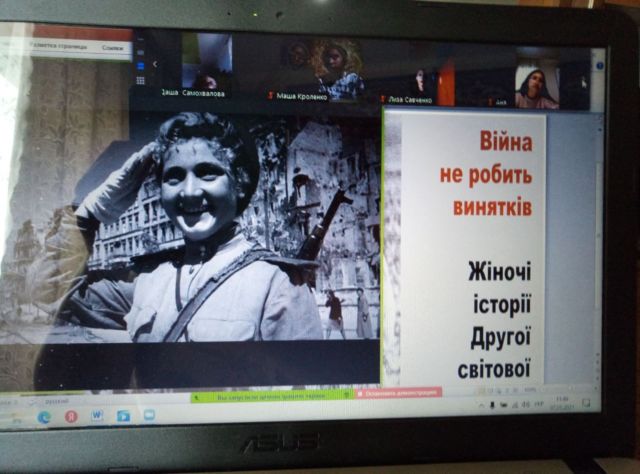This screenshot has width=640, height=474.
Task: Click the microphone icon in system tray
Action: click(493, 405)
